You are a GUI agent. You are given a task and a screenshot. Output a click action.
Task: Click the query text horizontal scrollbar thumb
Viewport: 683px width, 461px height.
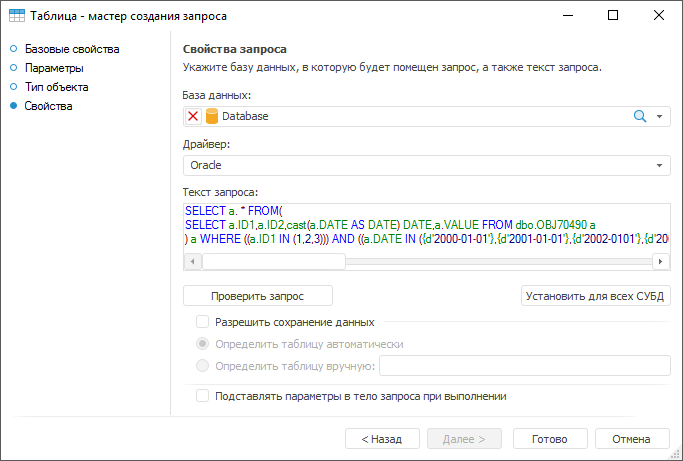(x=273, y=261)
